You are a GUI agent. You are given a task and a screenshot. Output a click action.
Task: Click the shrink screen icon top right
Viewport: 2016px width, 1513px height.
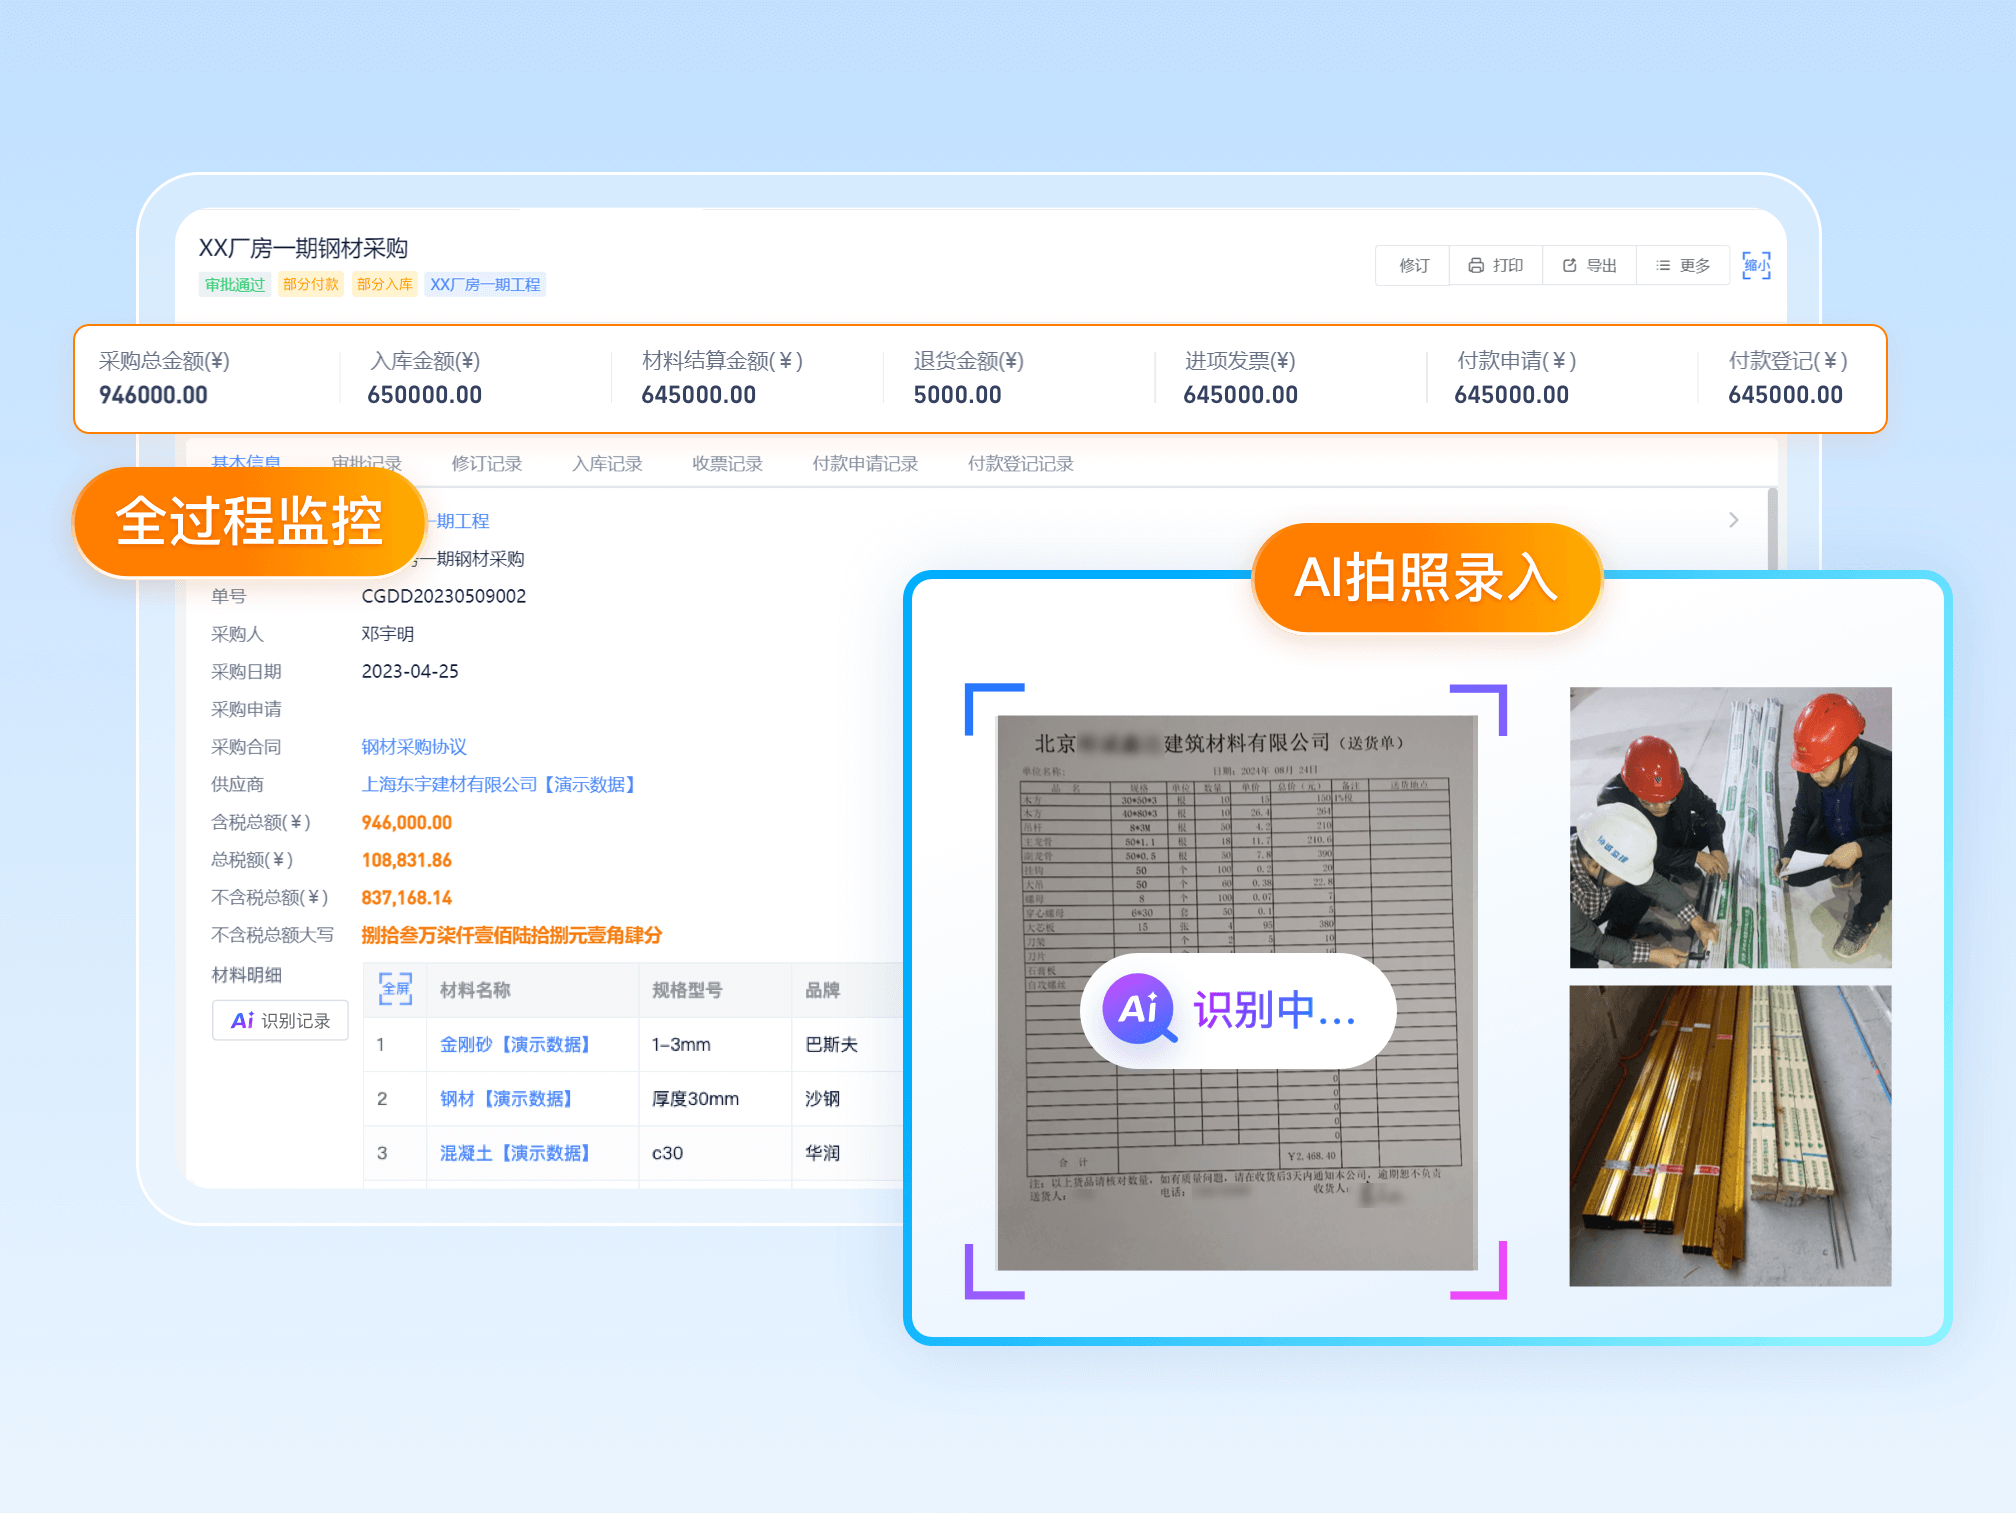(x=1756, y=265)
